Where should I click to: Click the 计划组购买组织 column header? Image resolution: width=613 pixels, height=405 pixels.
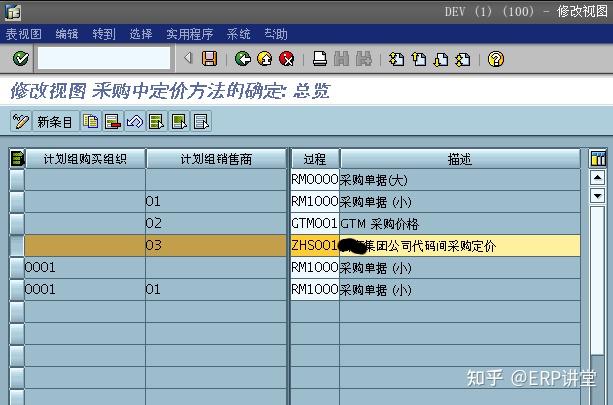click(85, 159)
